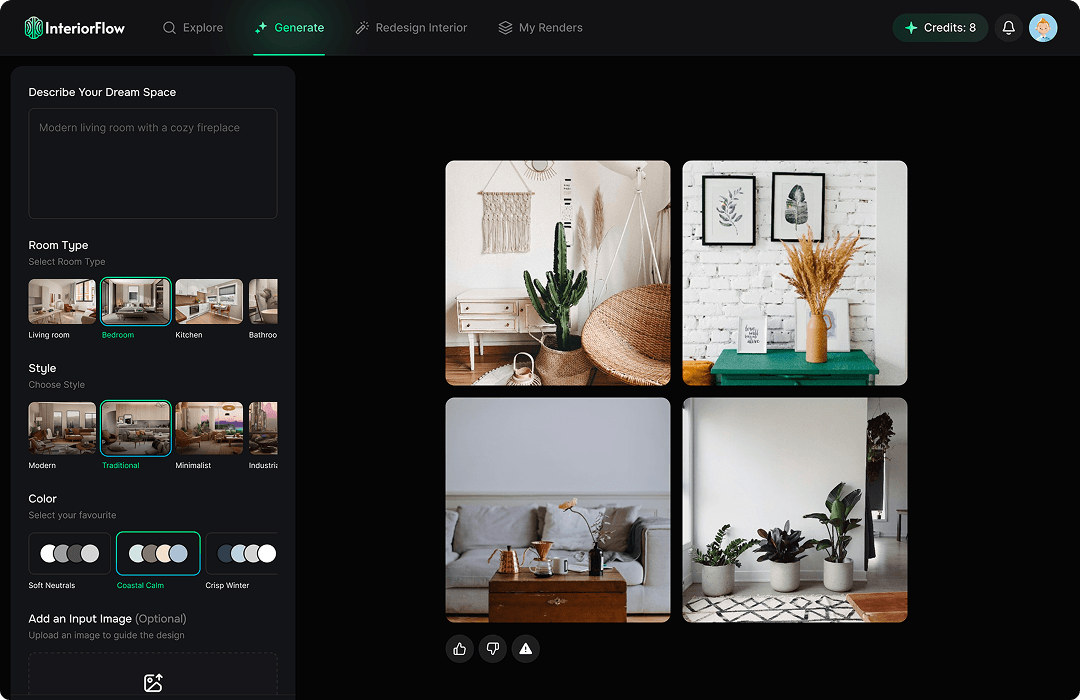Select the Kitchen room type
Image resolution: width=1080 pixels, height=700 pixels.
click(x=208, y=302)
